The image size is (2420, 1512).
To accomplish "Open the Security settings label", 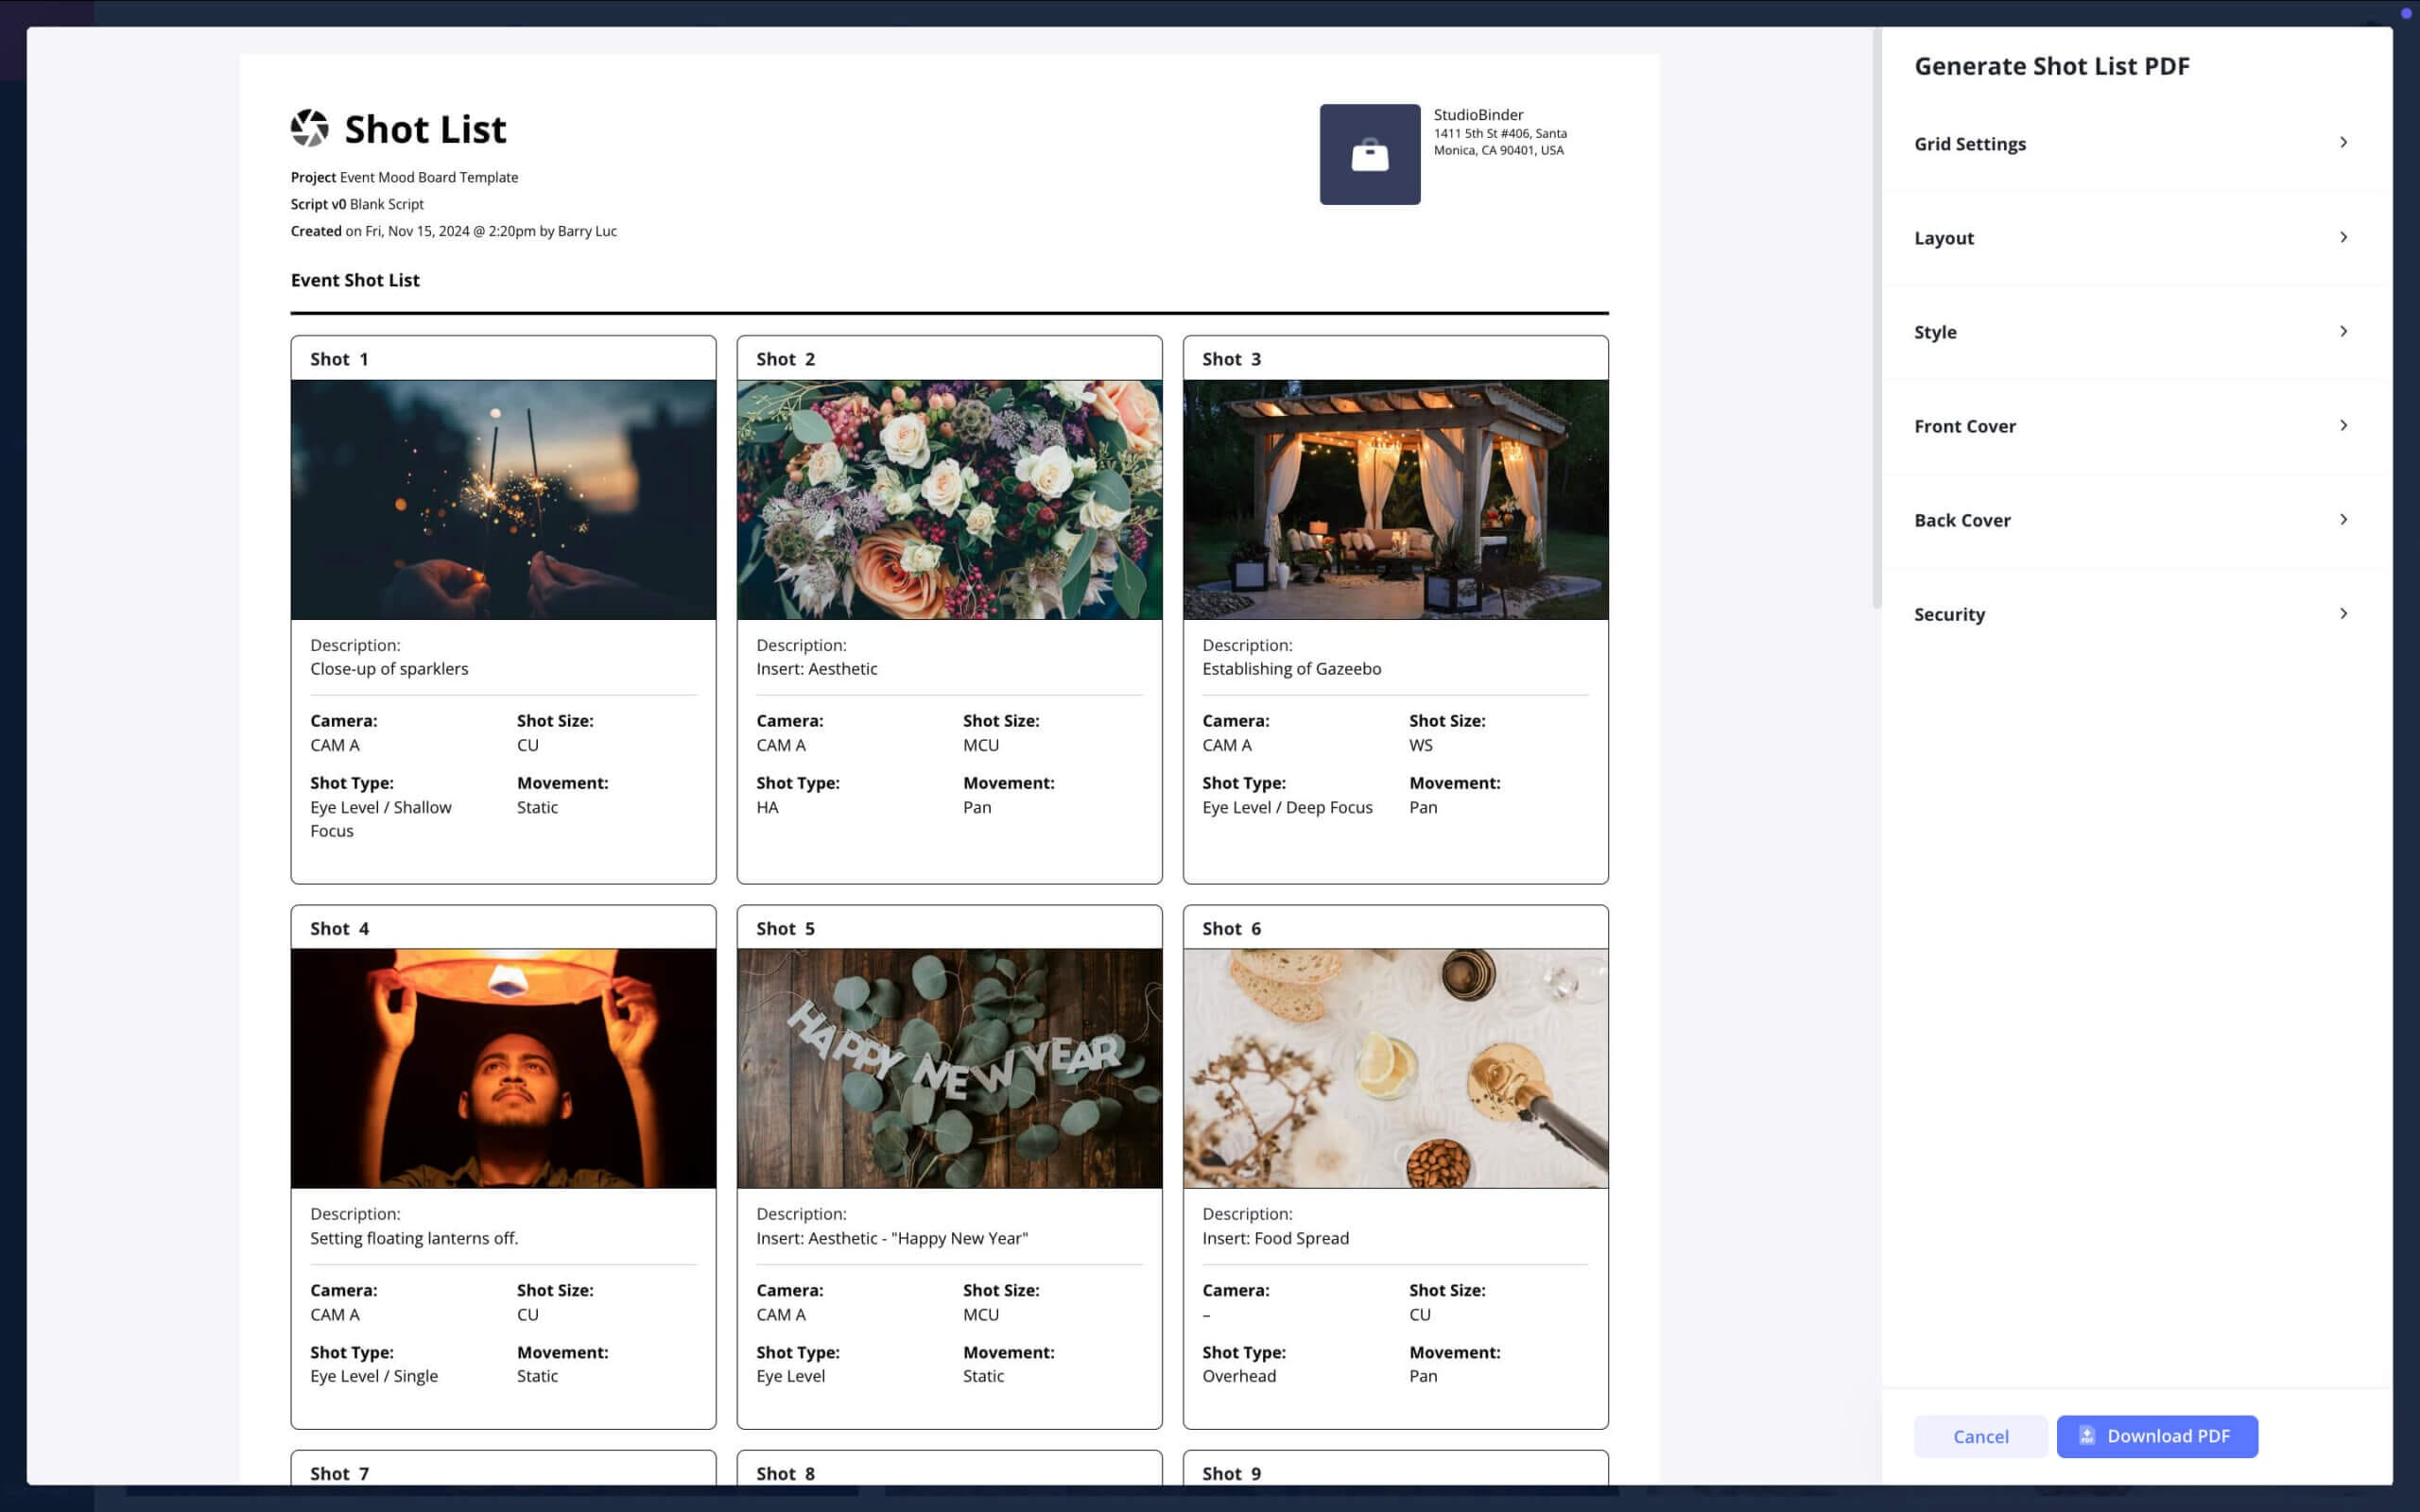I will 1948,614.
